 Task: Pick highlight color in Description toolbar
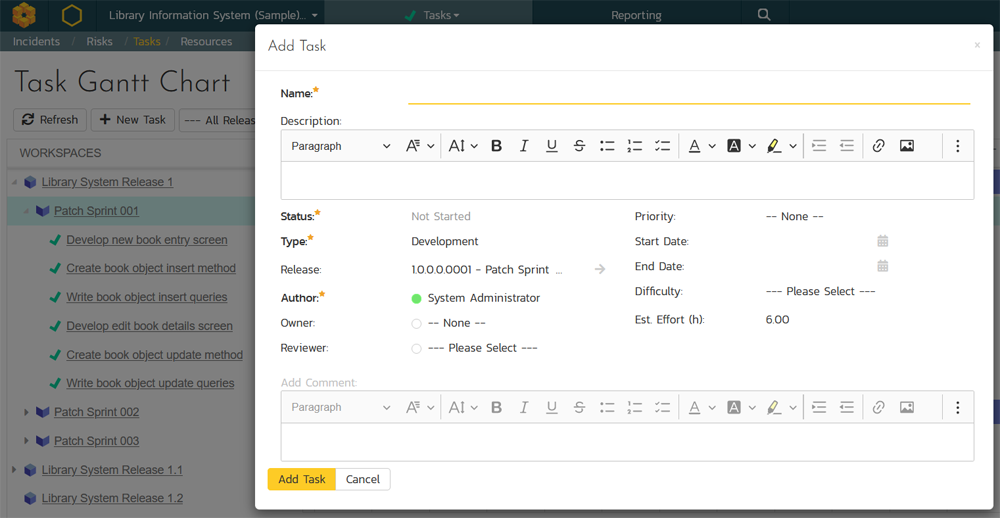(x=774, y=146)
